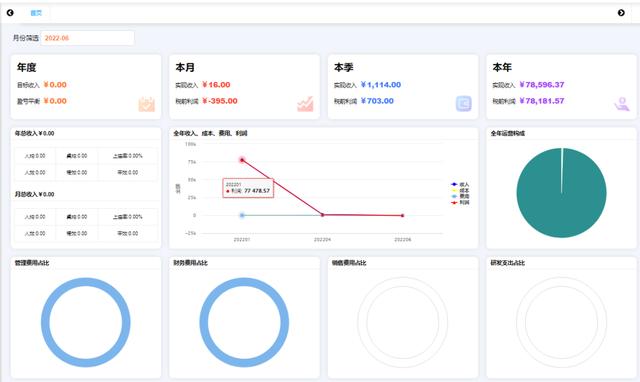Click the blue square icon in 本季 card
The width and height of the screenshot is (640, 382).
(x=463, y=104)
